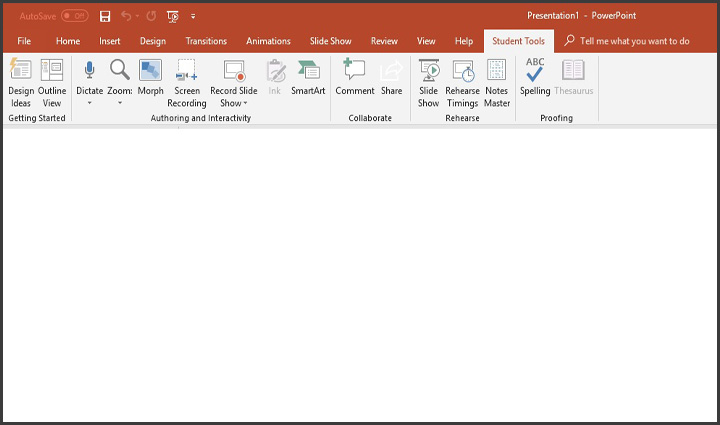Open the Undo history dropdown arrow
The width and height of the screenshot is (720, 425).
[137, 16]
